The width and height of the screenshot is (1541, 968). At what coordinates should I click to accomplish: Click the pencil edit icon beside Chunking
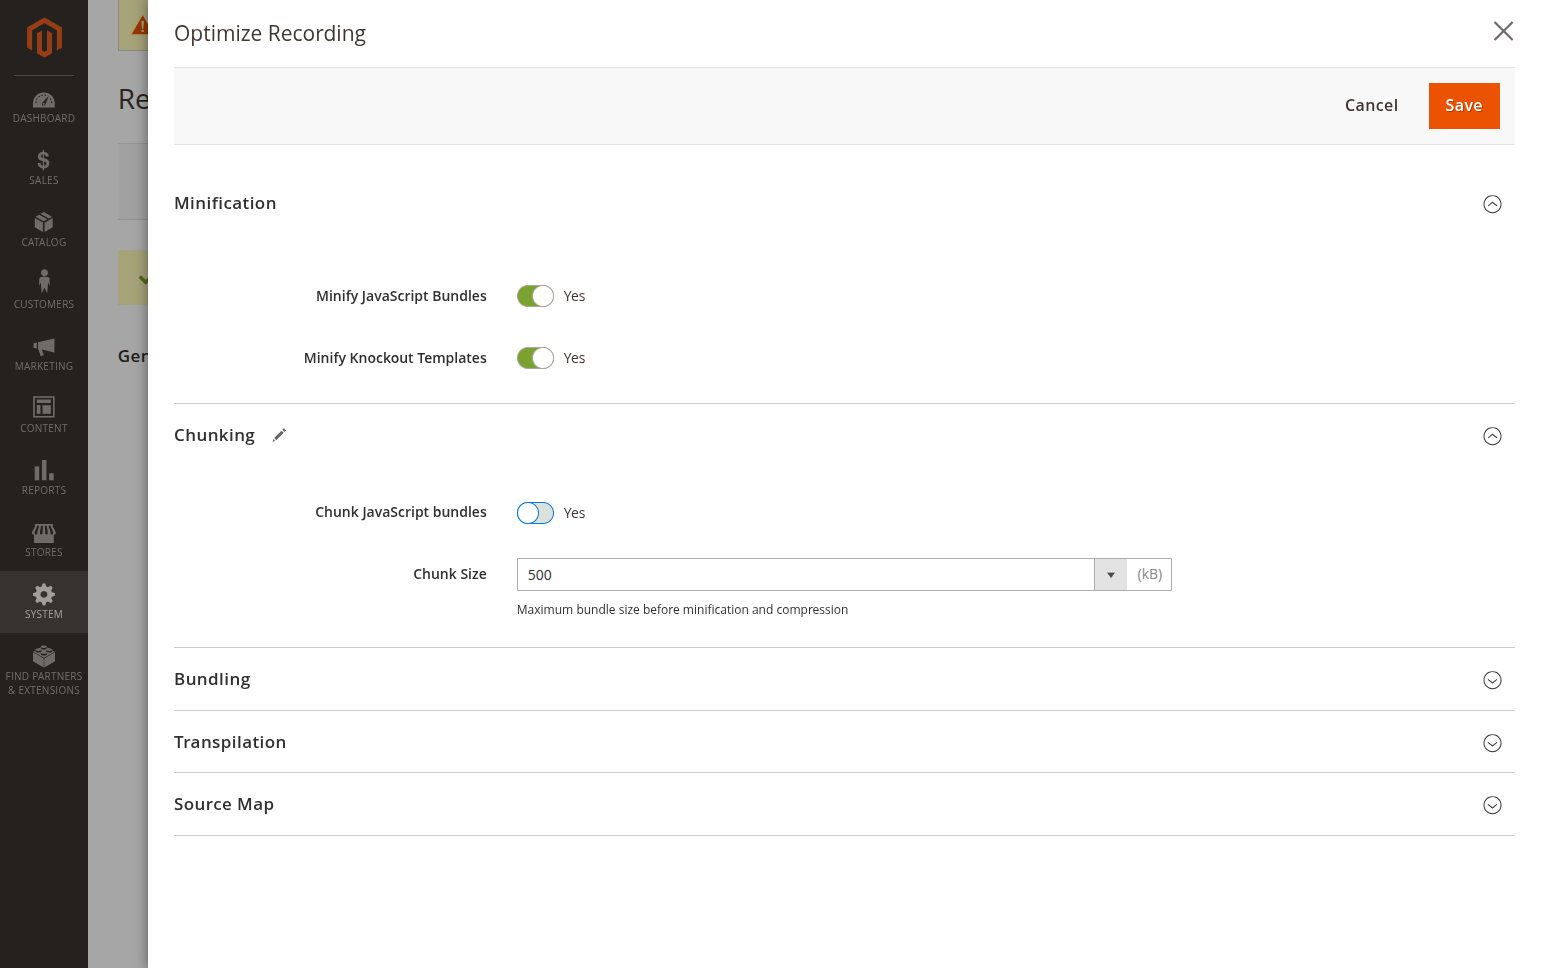279,435
